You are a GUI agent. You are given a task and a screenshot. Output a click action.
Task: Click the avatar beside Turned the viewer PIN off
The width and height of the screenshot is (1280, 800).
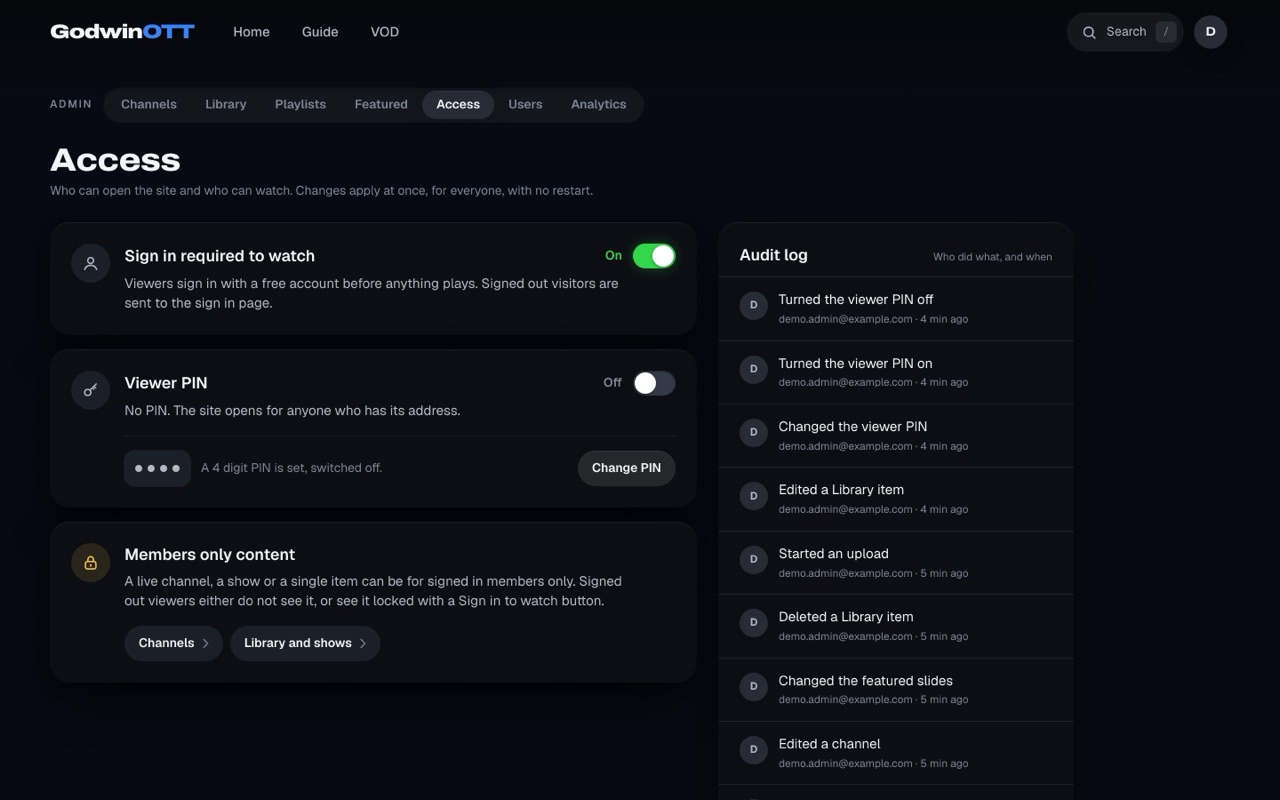(x=753, y=306)
